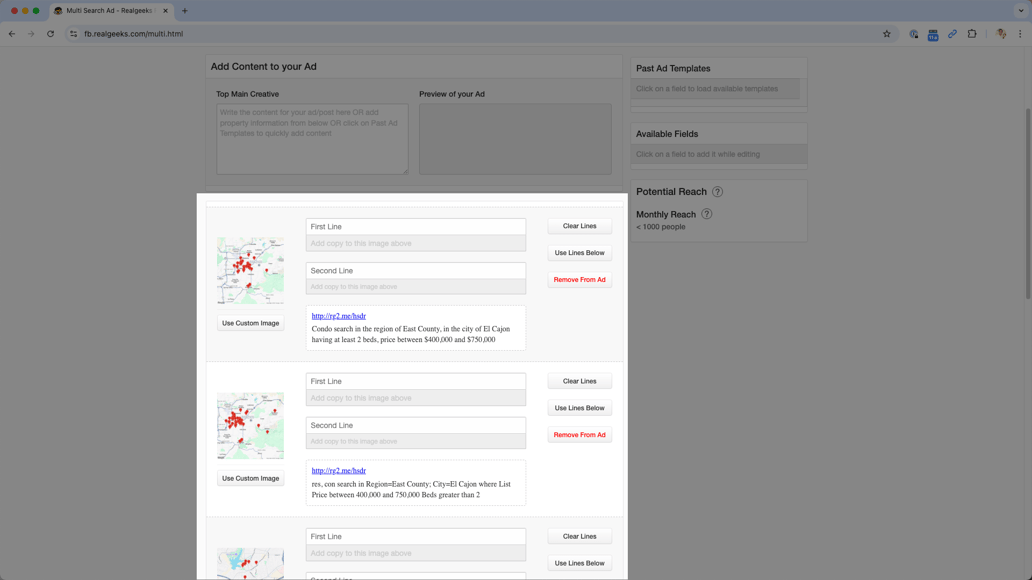The height and width of the screenshot is (580, 1032).
Task: Click the Monthly Reach help question mark
Action: [x=707, y=214]
